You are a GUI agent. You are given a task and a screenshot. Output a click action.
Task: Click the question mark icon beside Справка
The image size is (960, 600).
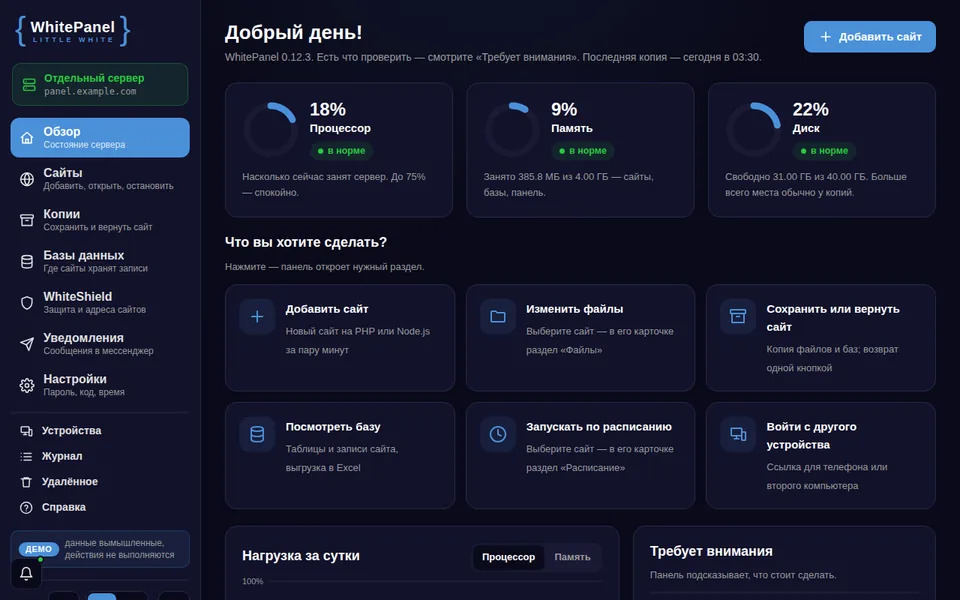(x=26, y=508)
